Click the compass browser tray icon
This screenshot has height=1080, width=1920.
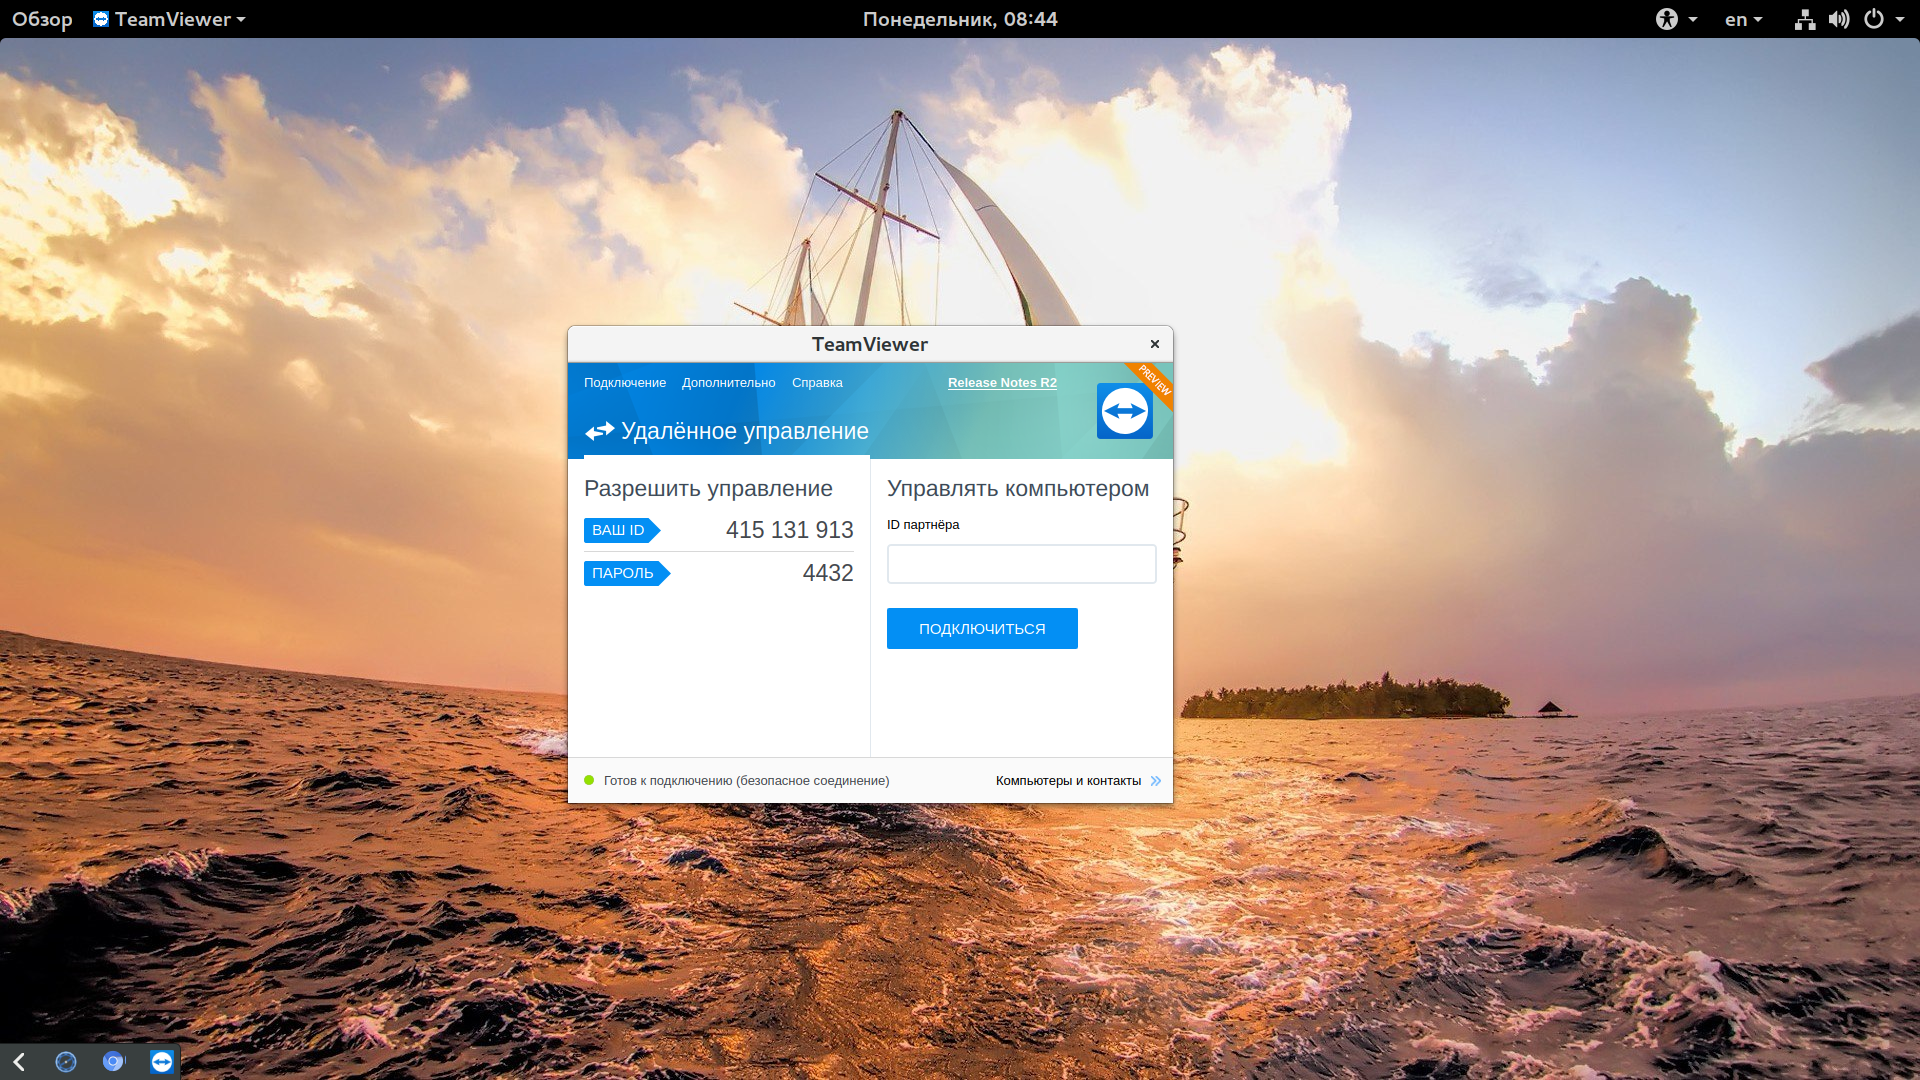coord(66,1061)
